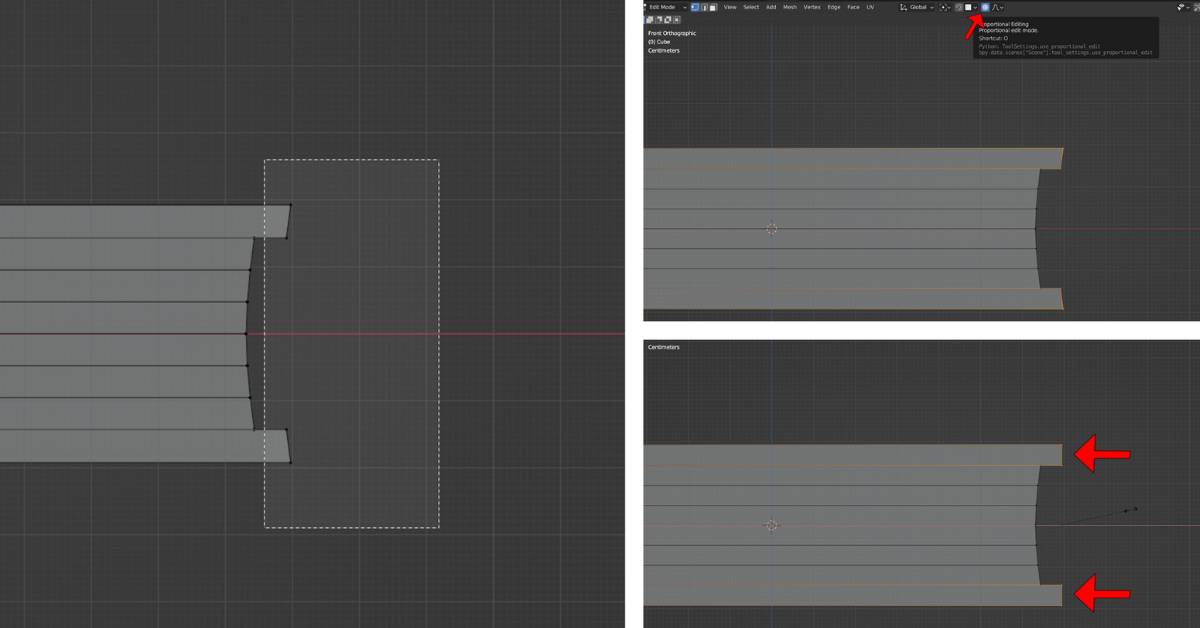Open the Edit Mode dropdown

click(x=663, y=6)
